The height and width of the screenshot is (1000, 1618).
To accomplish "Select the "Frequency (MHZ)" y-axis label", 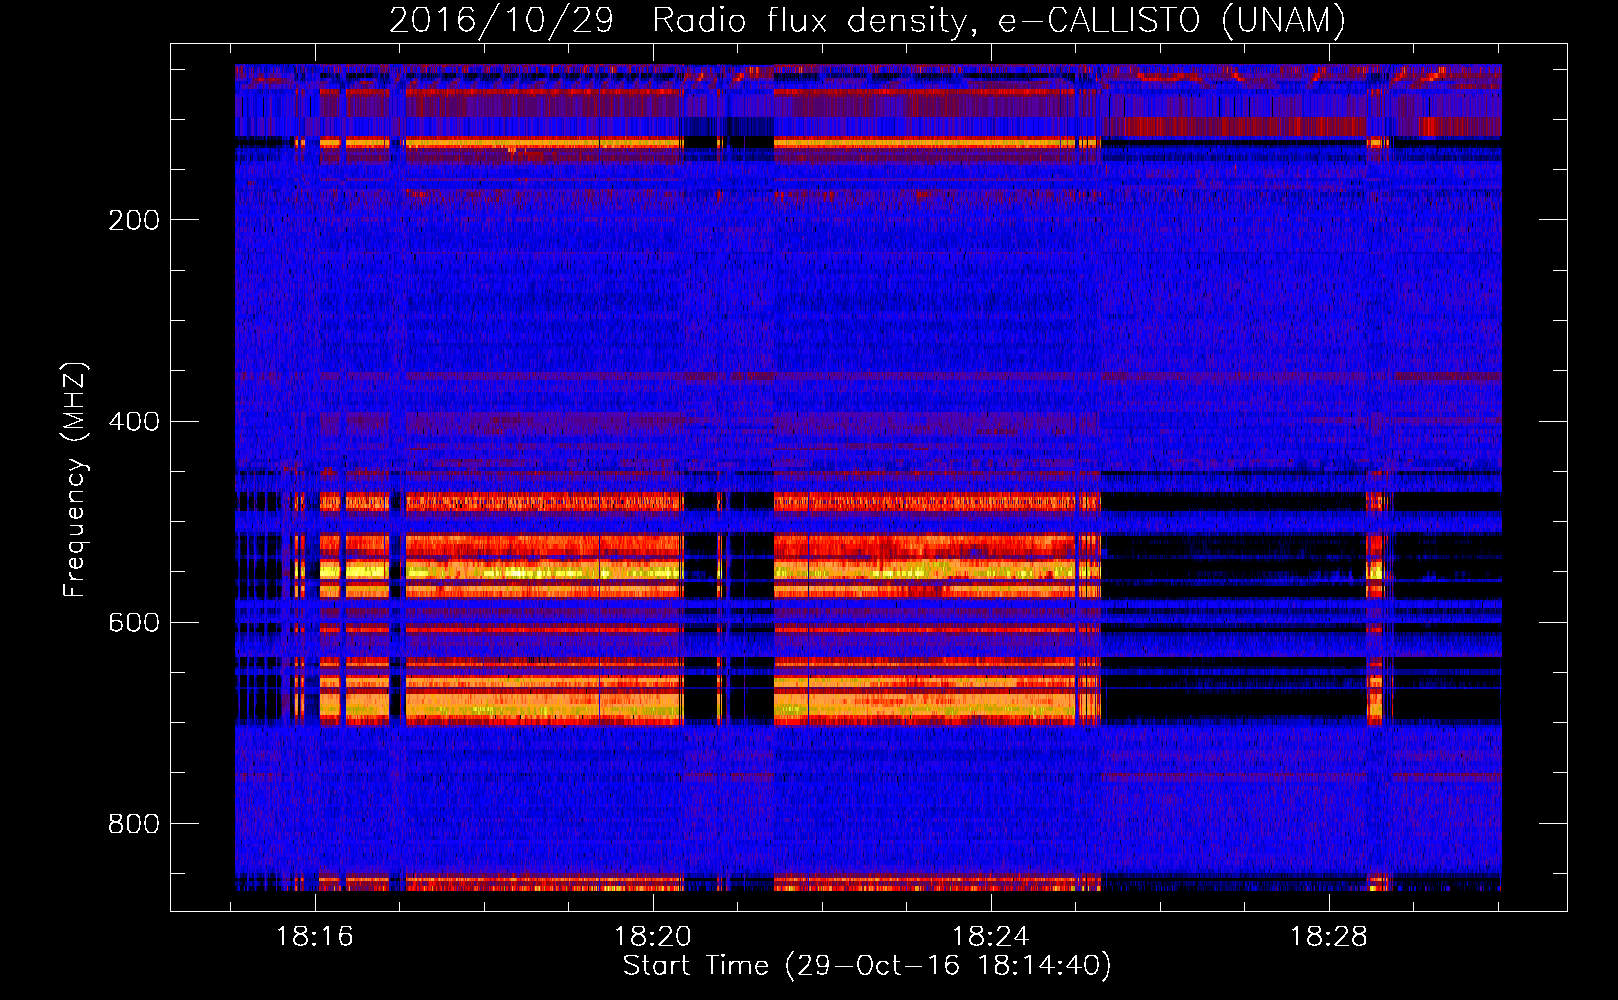I will [x=75, y=480].
